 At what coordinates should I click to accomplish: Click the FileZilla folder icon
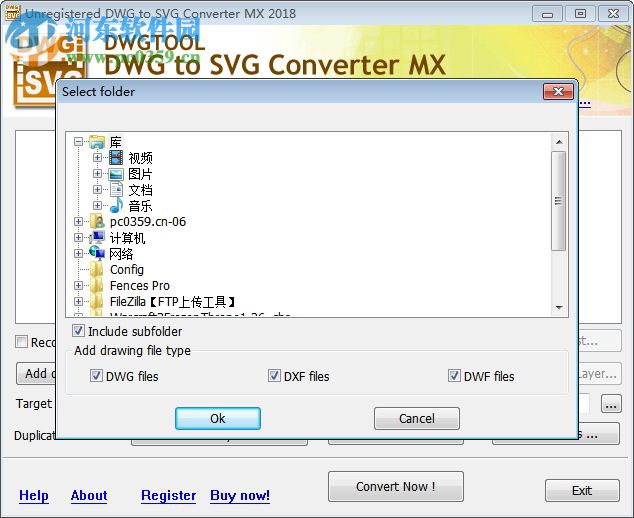click(96, 302)
